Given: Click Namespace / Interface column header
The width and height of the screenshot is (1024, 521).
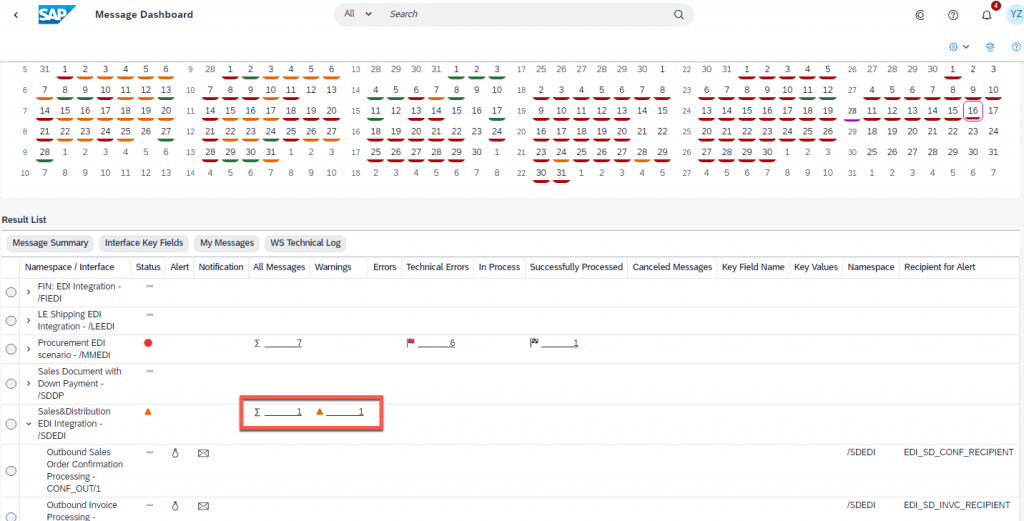Looking at the screenshot, I should (69, 267).
